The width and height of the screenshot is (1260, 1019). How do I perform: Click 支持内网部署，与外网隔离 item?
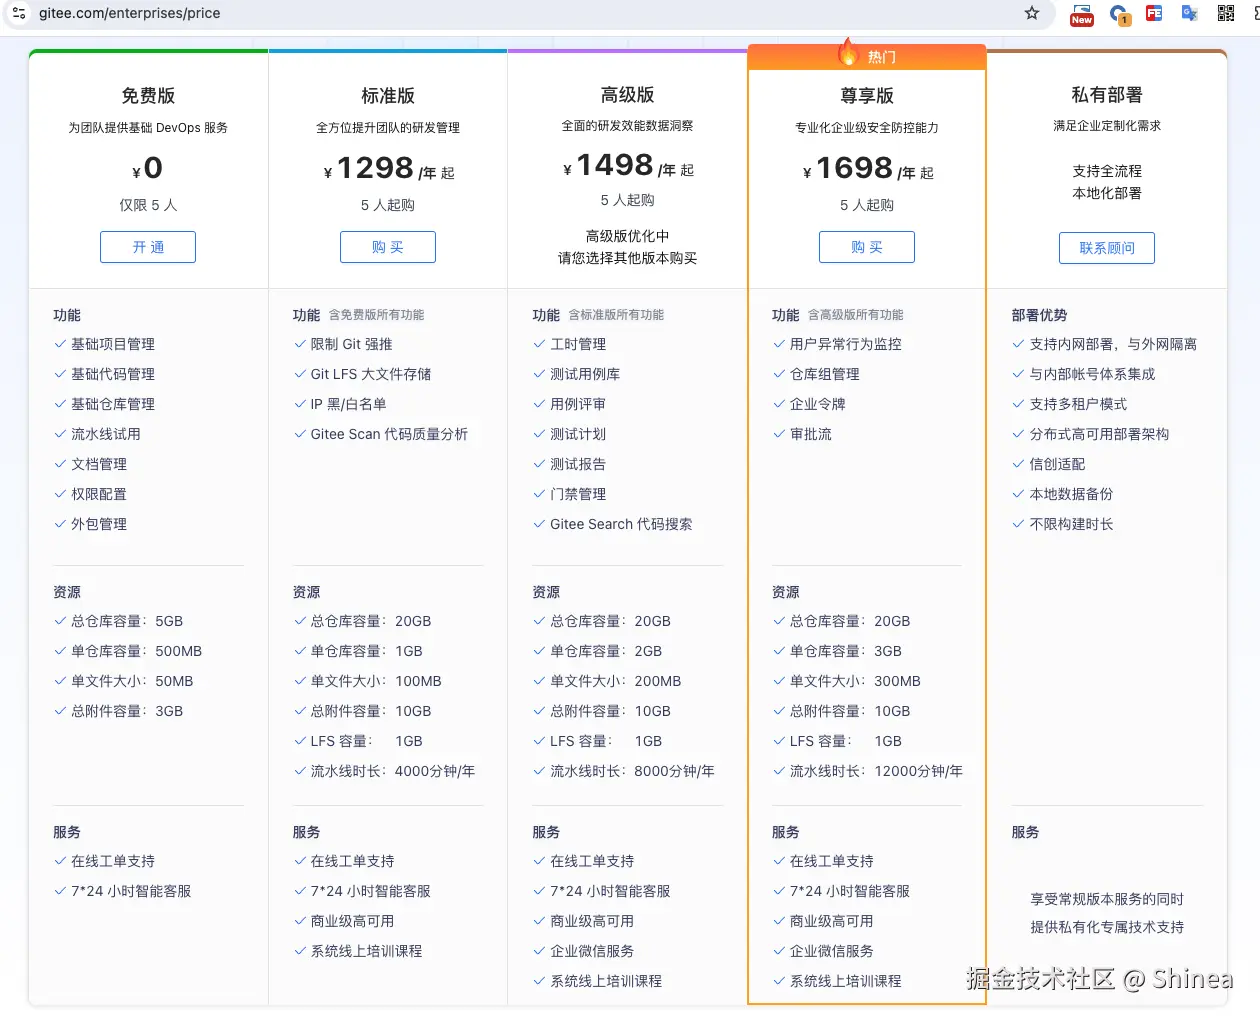[1113, 344]
